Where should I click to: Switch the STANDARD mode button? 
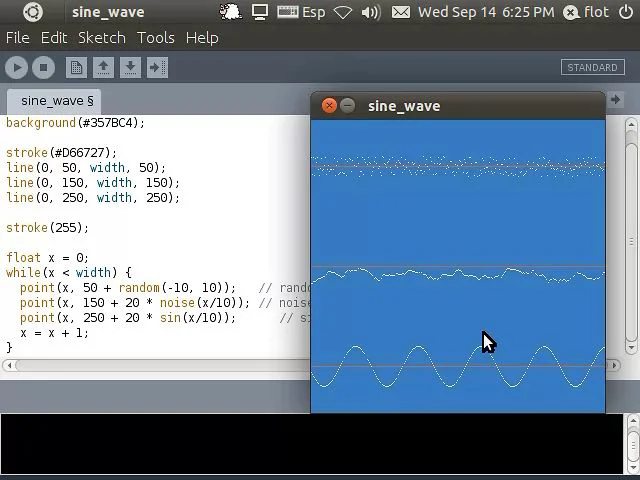click(593, 67)
